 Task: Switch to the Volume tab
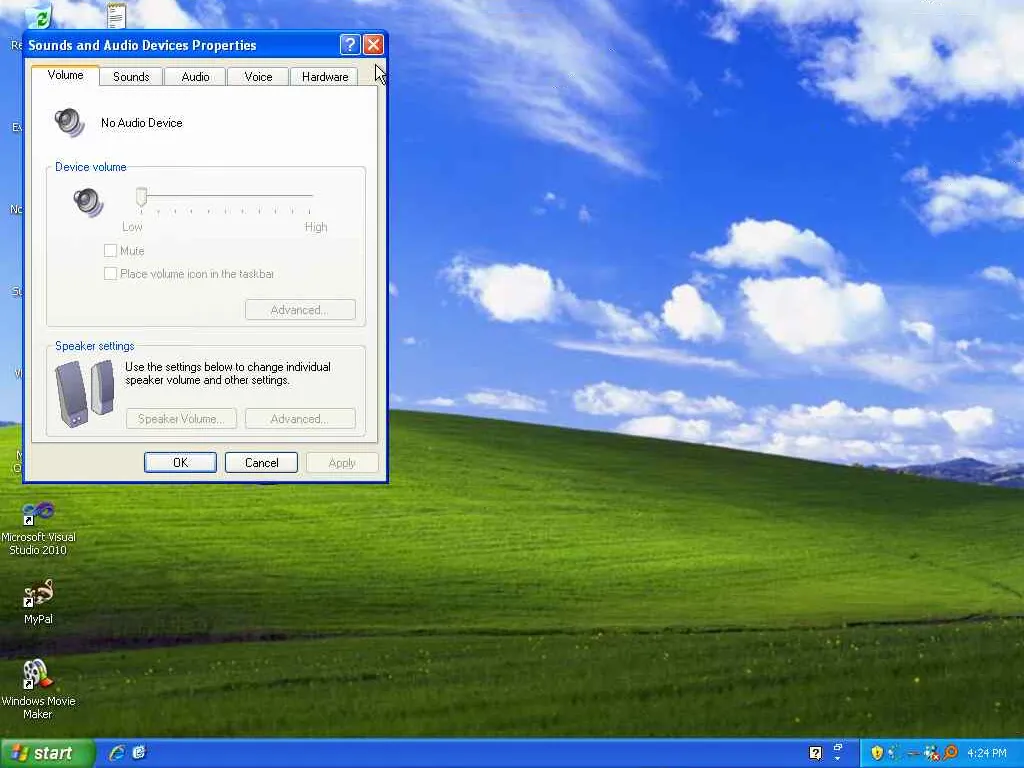click(65, 75)
